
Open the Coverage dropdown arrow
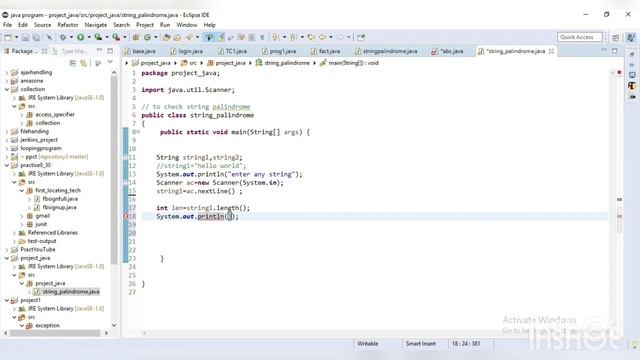(107, 37)
